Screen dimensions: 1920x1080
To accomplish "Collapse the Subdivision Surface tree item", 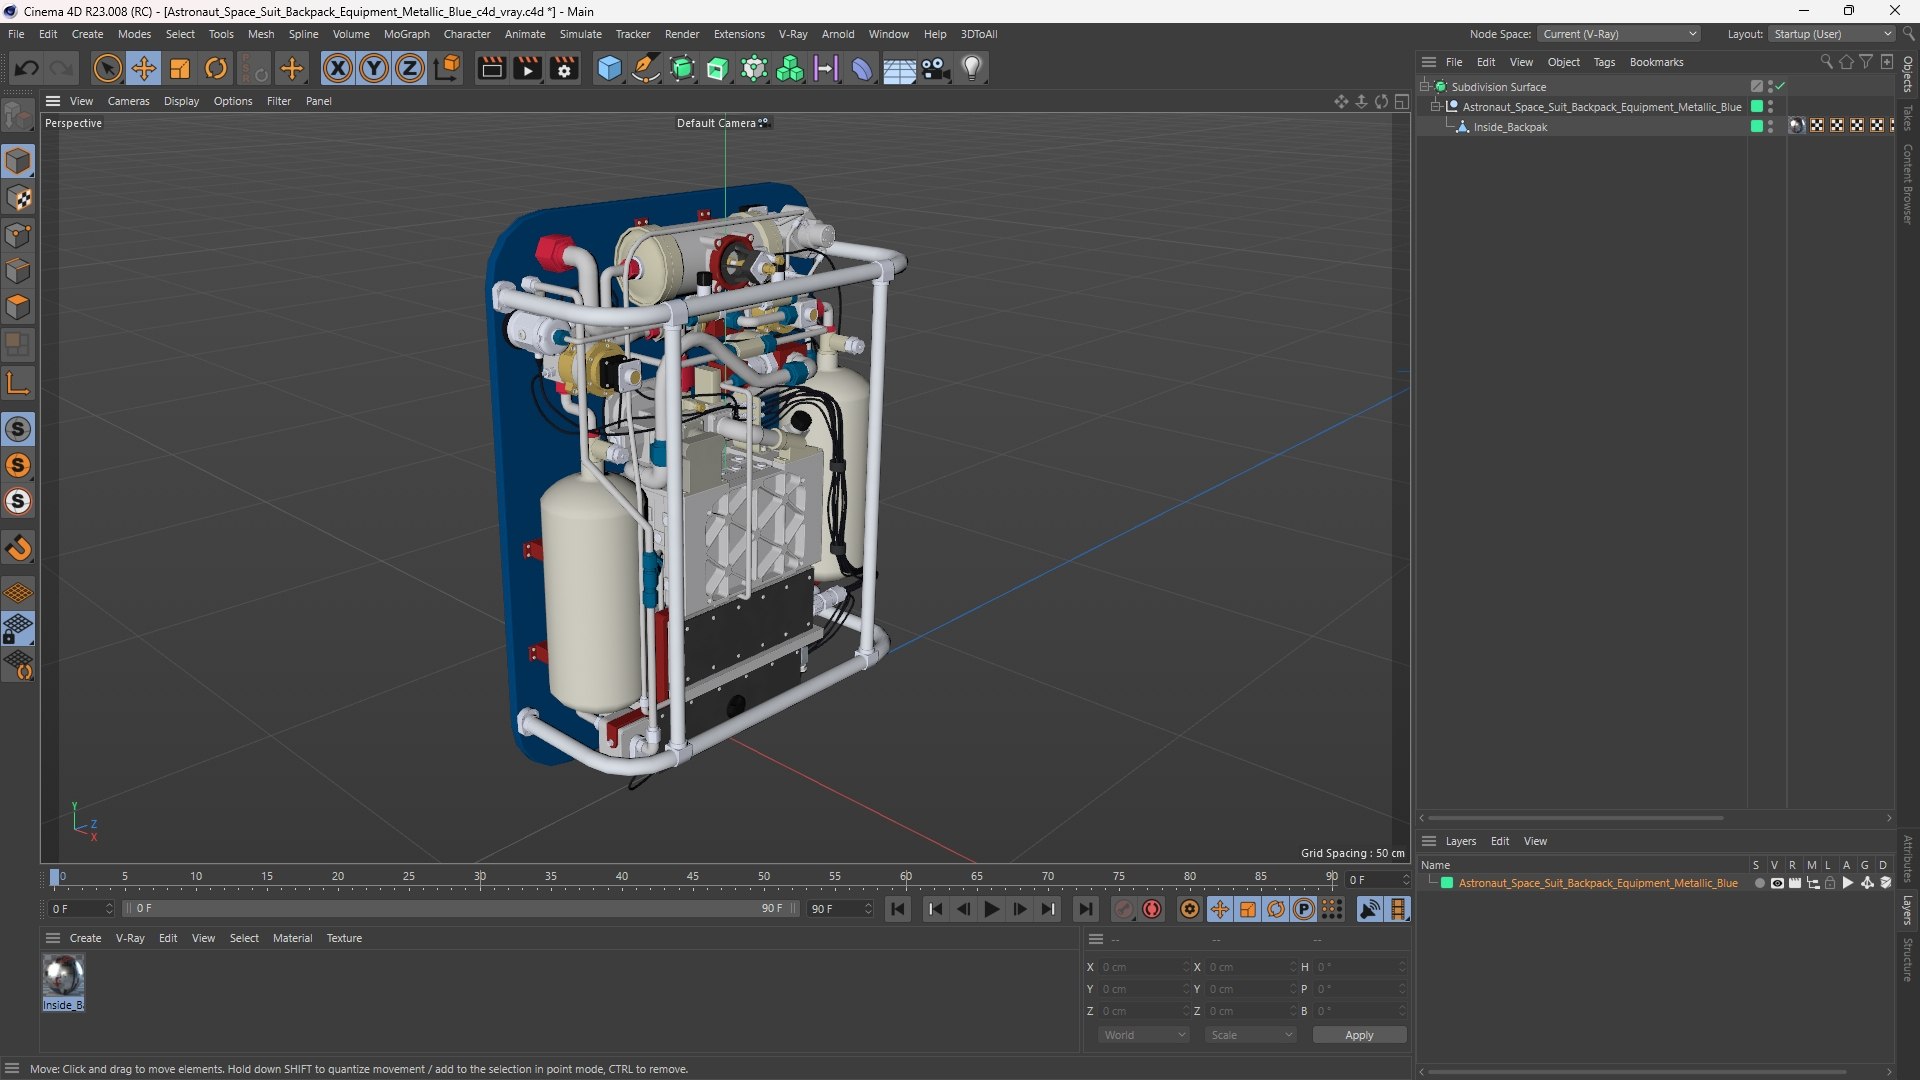I will pos(1425,87).
